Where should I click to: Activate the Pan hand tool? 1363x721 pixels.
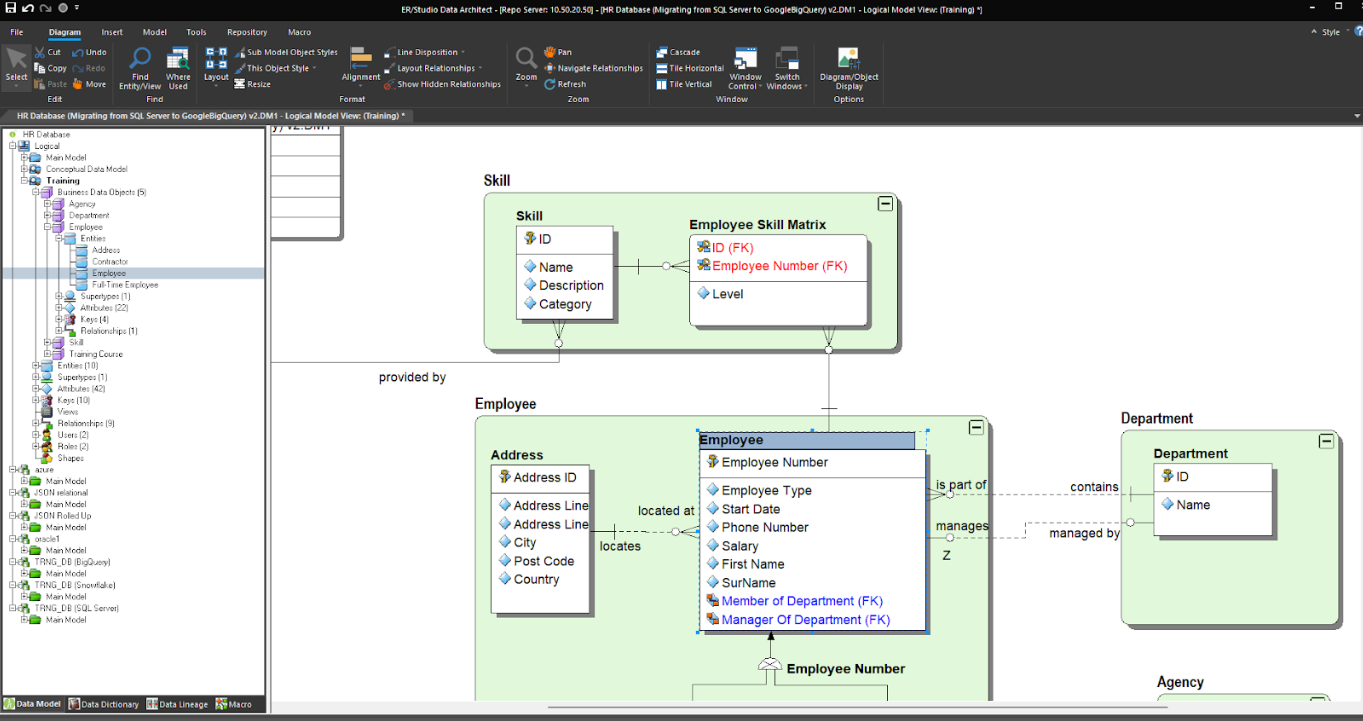pos(558,52)
